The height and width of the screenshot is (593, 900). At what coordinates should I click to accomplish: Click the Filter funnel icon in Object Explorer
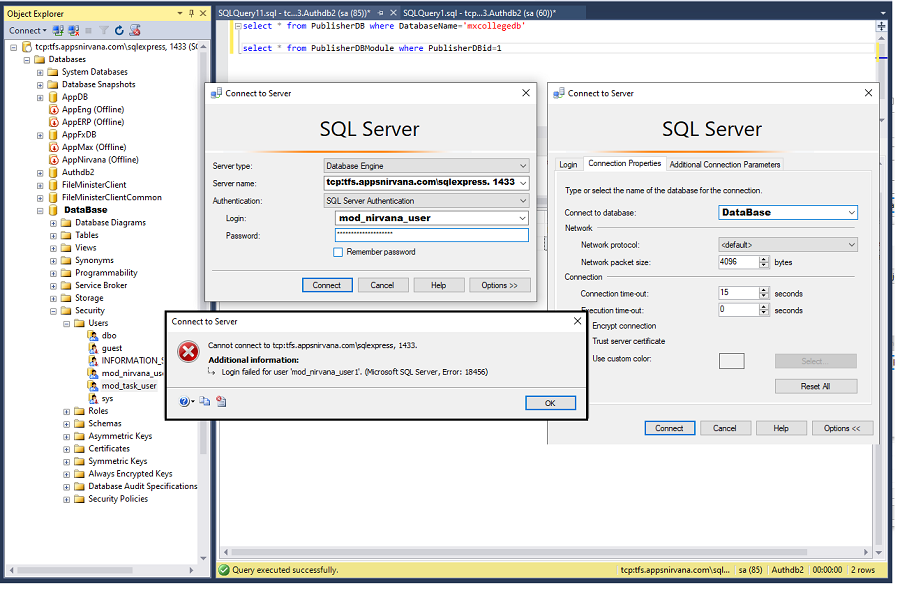[104, 30]
